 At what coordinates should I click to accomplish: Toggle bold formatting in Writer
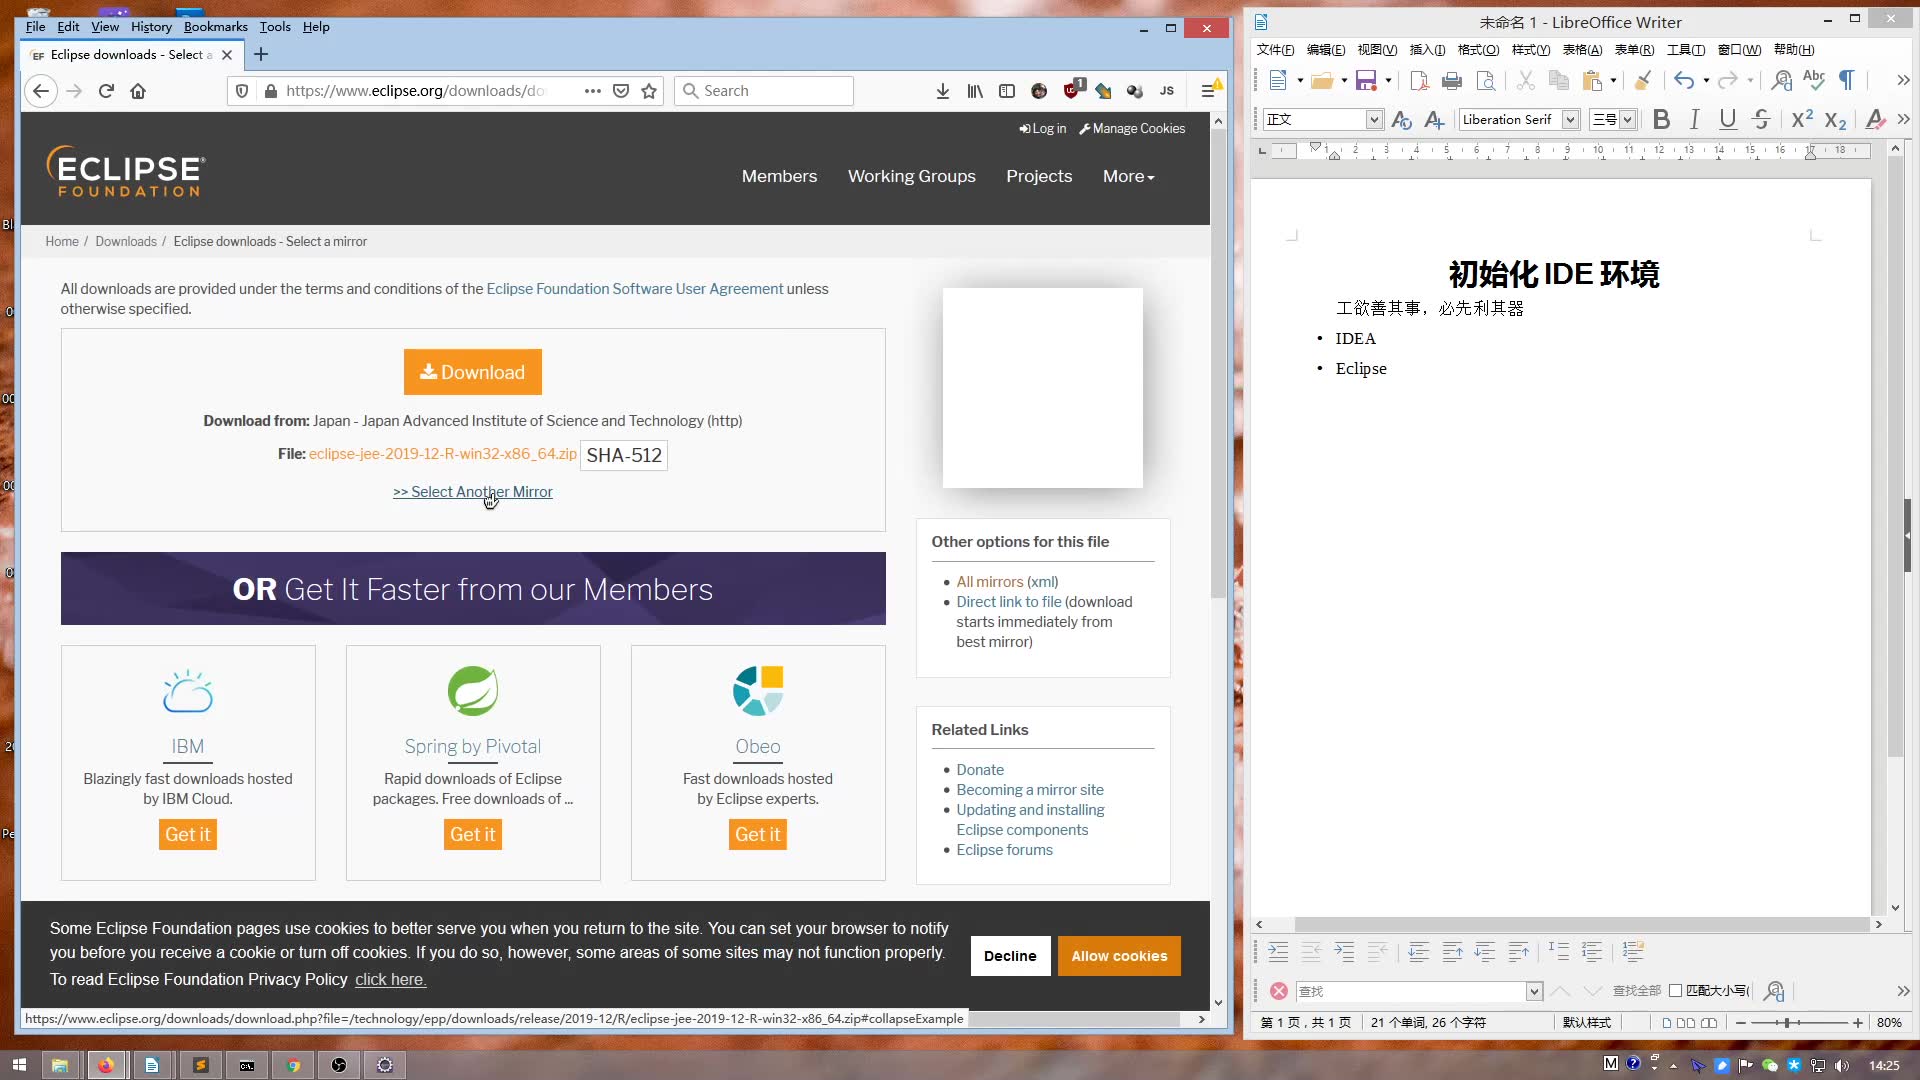[1661, 120]
